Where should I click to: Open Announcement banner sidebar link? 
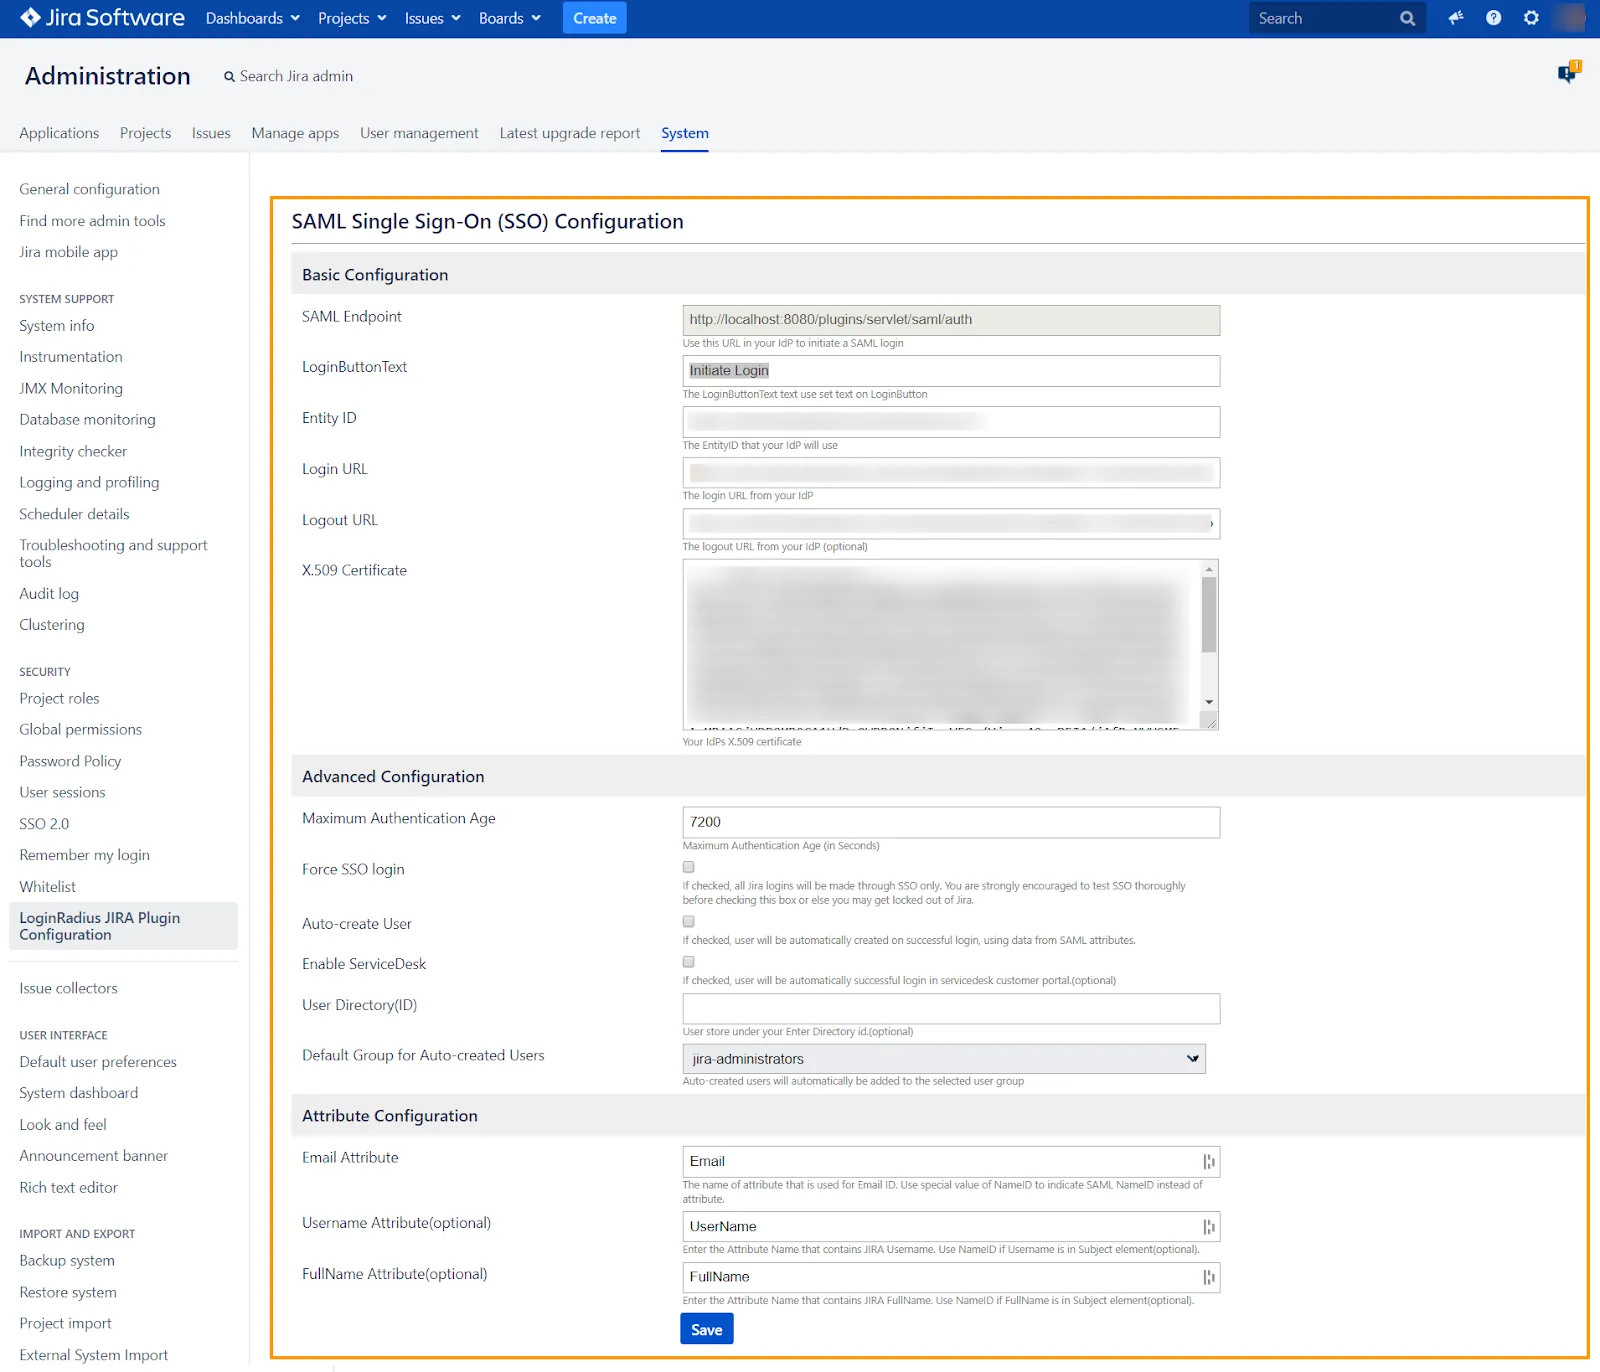point(93,1156)
